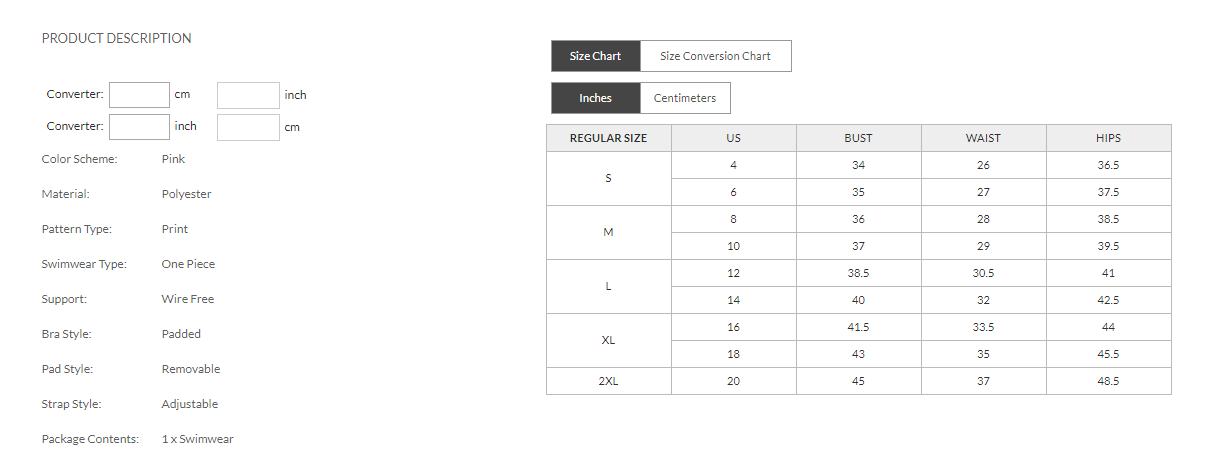1206x472 pixels.
Task: Click the M size cell
Action: pyautogui.click(x=608, y=232)
